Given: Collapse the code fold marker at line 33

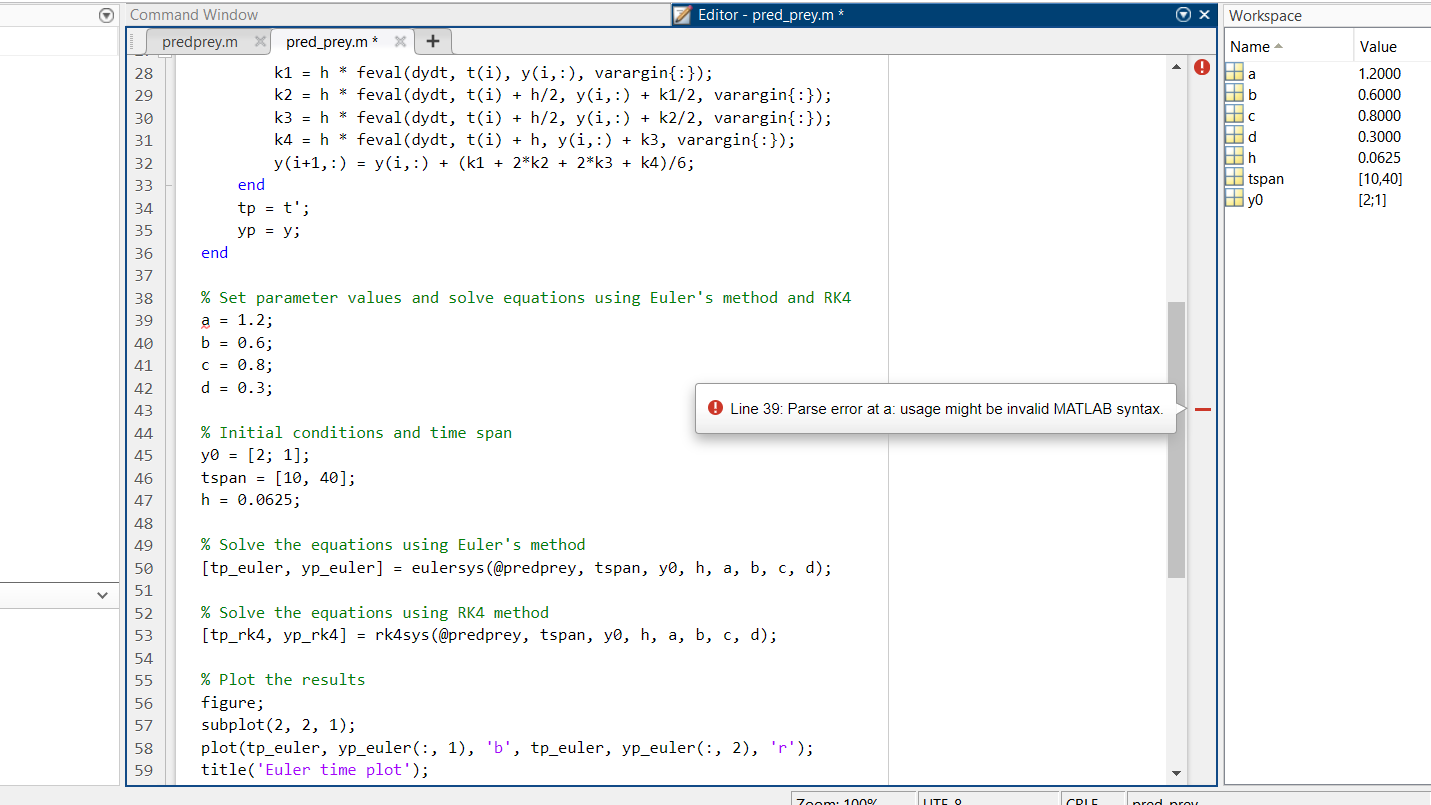Looking at the screenshot, I should click(x=168, y=185).
